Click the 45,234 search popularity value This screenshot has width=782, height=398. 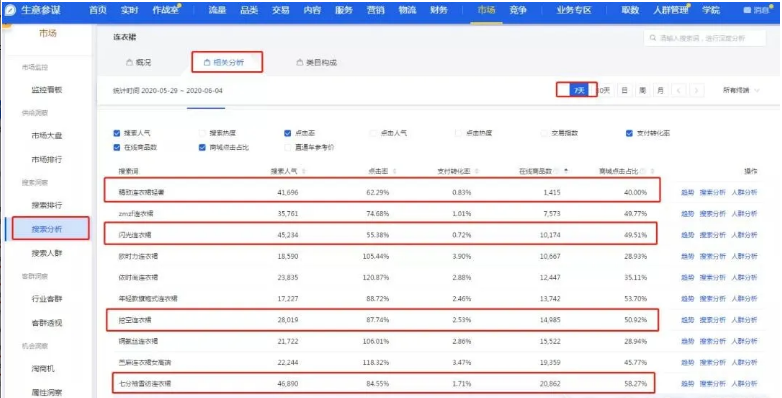288,235
